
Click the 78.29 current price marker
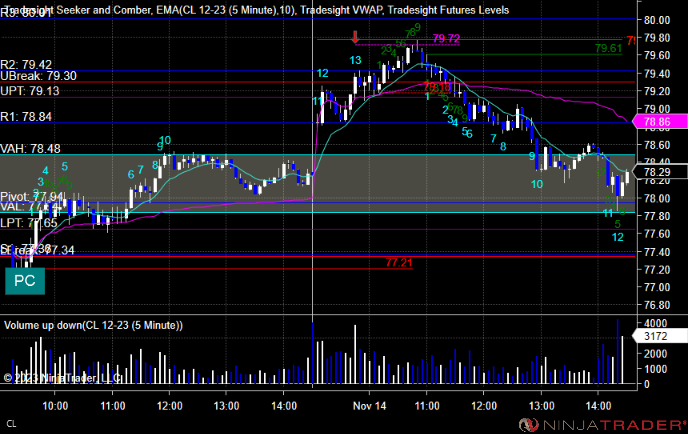click(659, 172)
